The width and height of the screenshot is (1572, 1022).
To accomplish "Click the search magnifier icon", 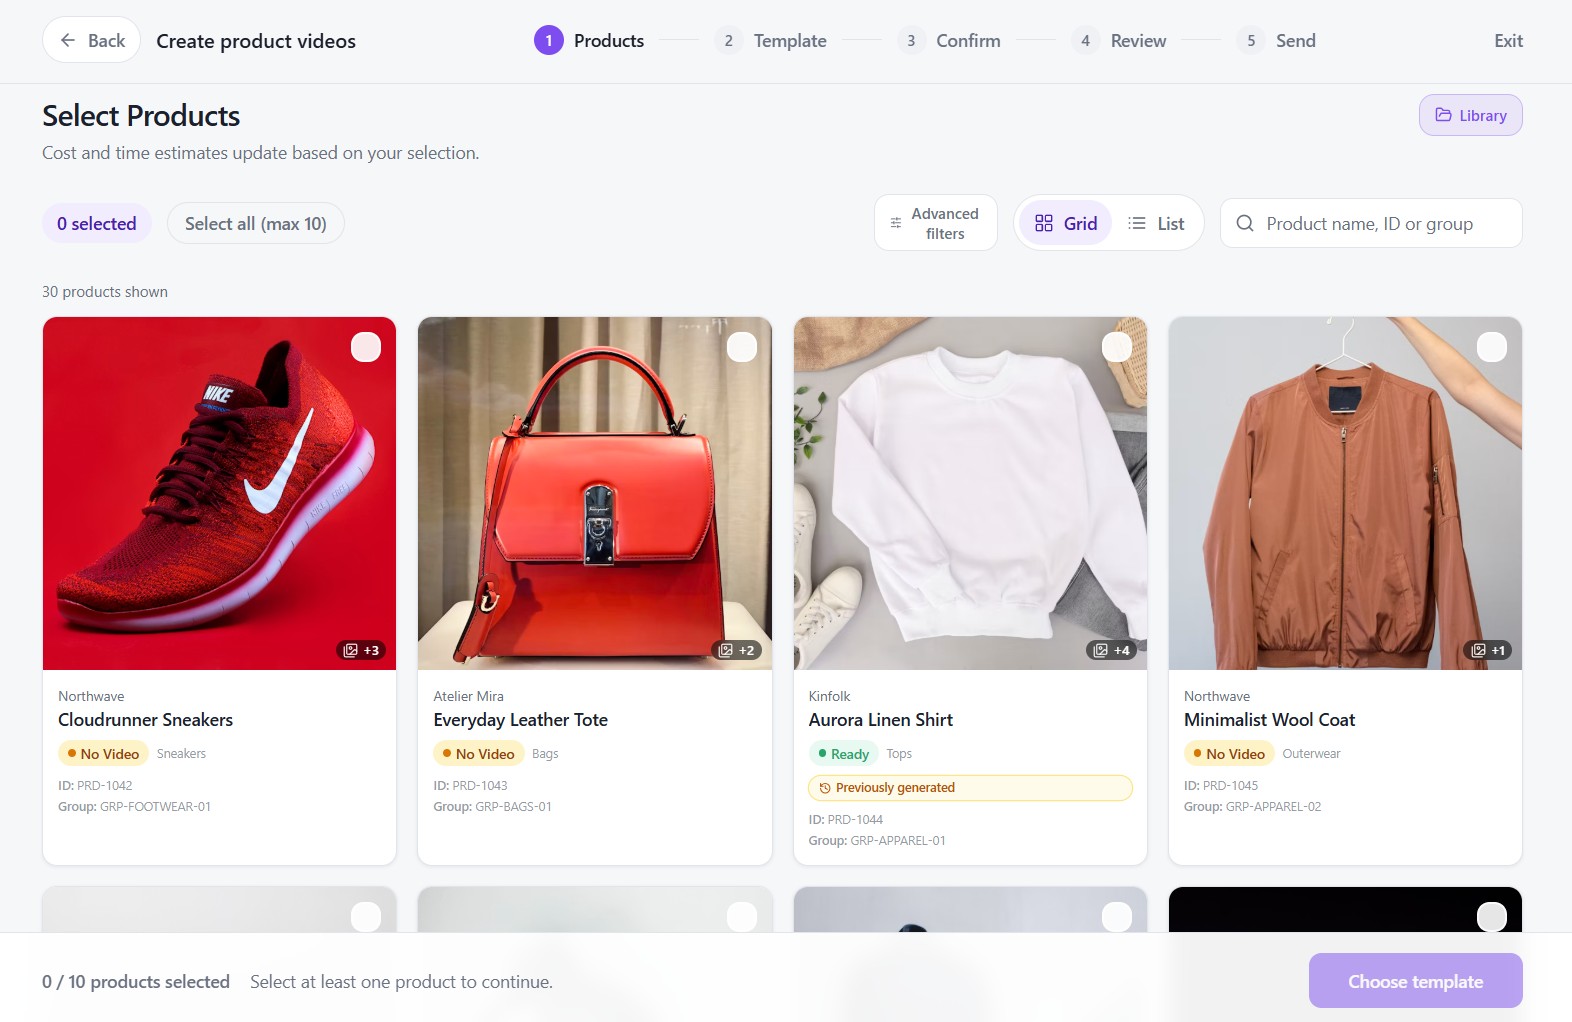I will [x=1245, y=223].
